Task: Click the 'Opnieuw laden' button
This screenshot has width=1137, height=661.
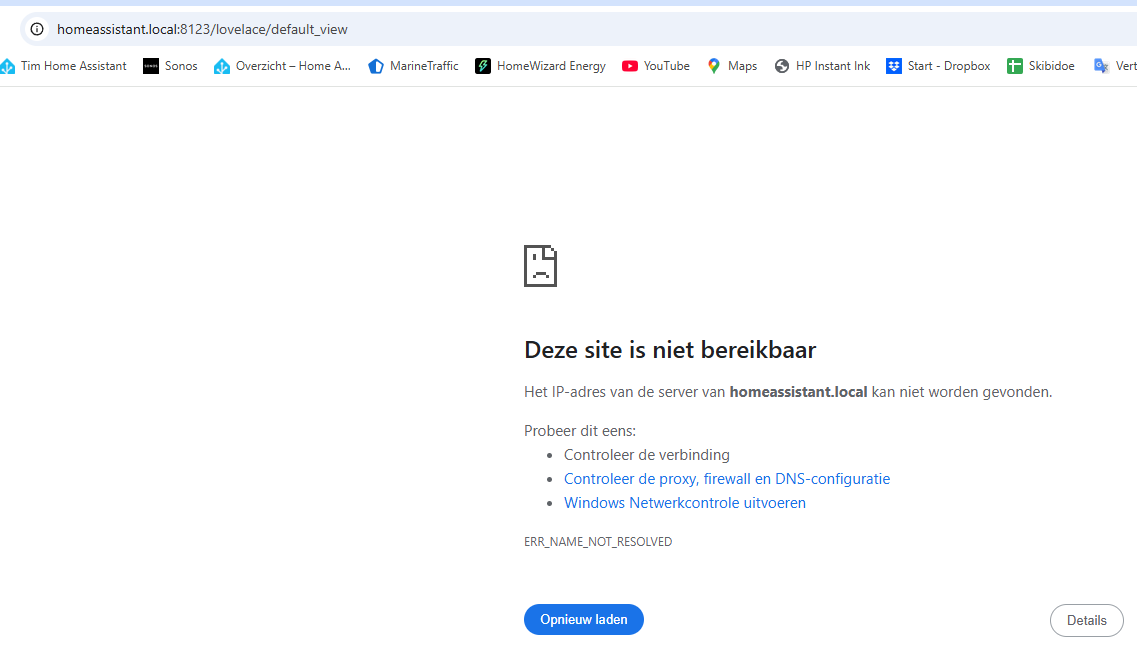Action: pos(584,620)
